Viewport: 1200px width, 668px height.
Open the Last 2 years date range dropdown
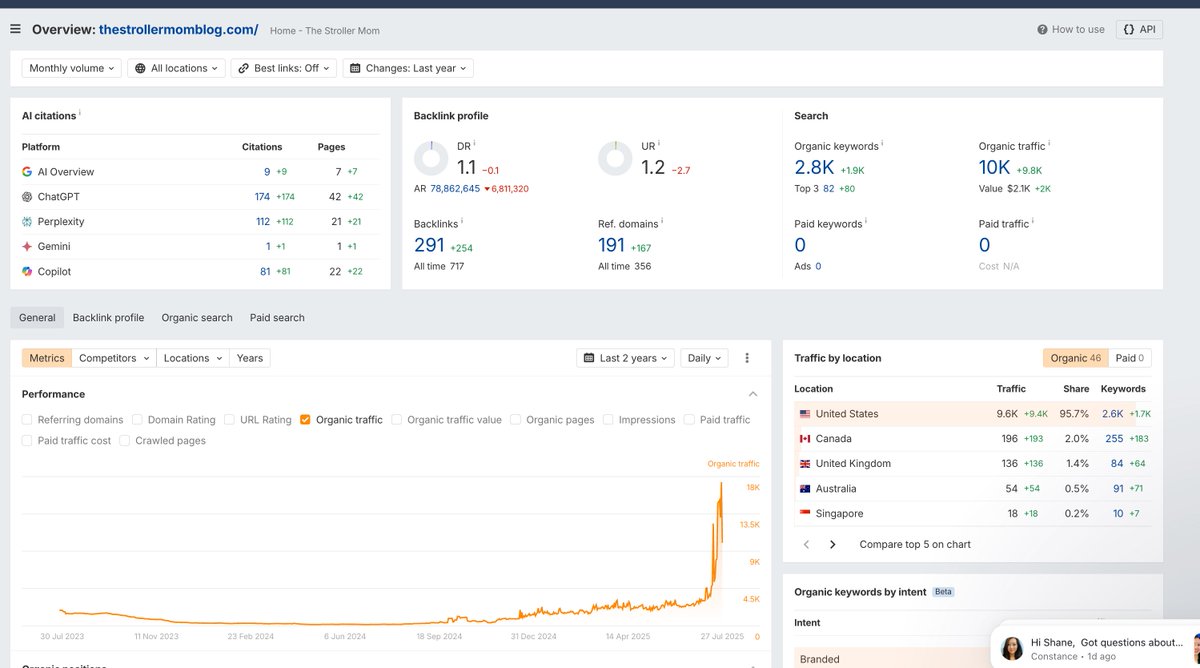pyautogui.click(x=625, y=357)
